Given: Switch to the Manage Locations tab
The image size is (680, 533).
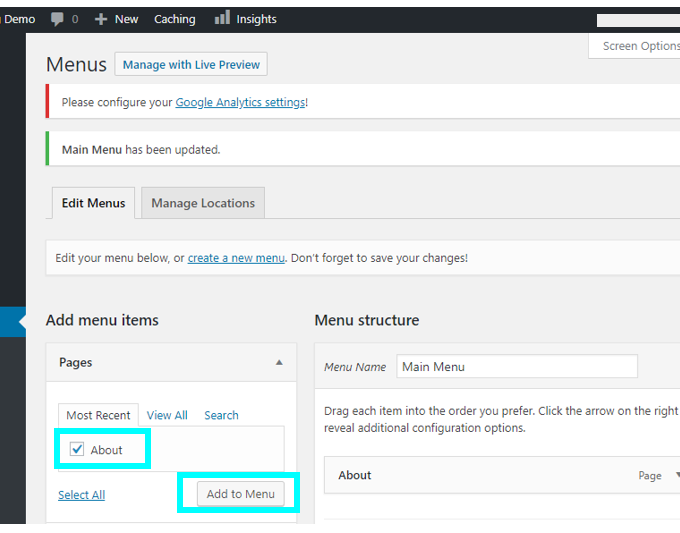Looking at the screenshot, I should tap(203, 203).
